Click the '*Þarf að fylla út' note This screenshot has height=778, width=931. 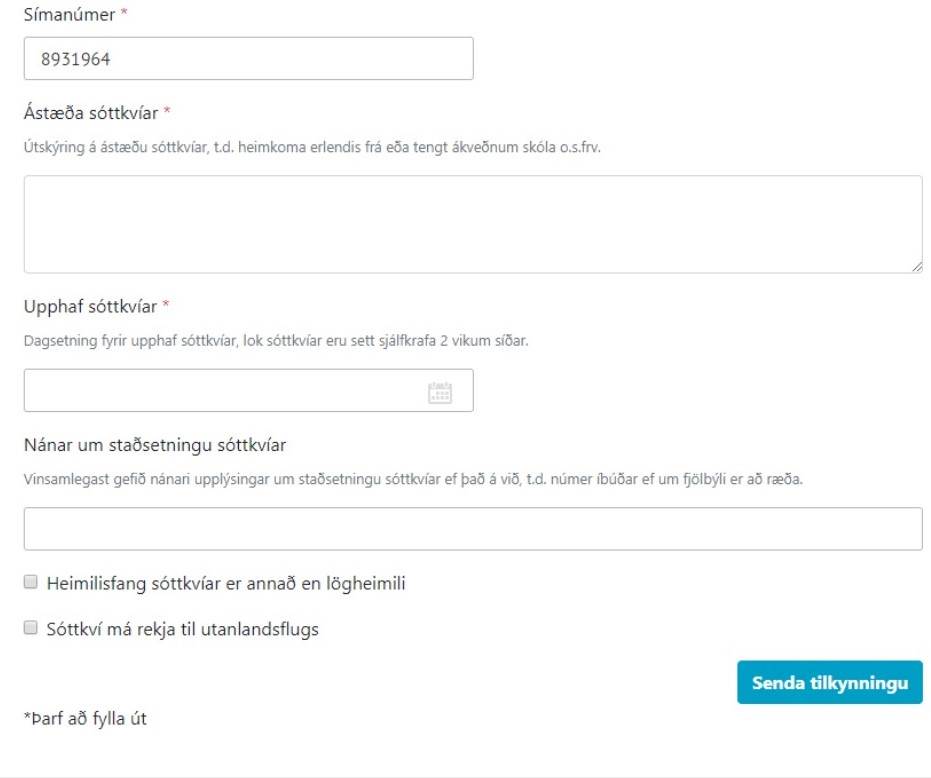click(85, 719)
